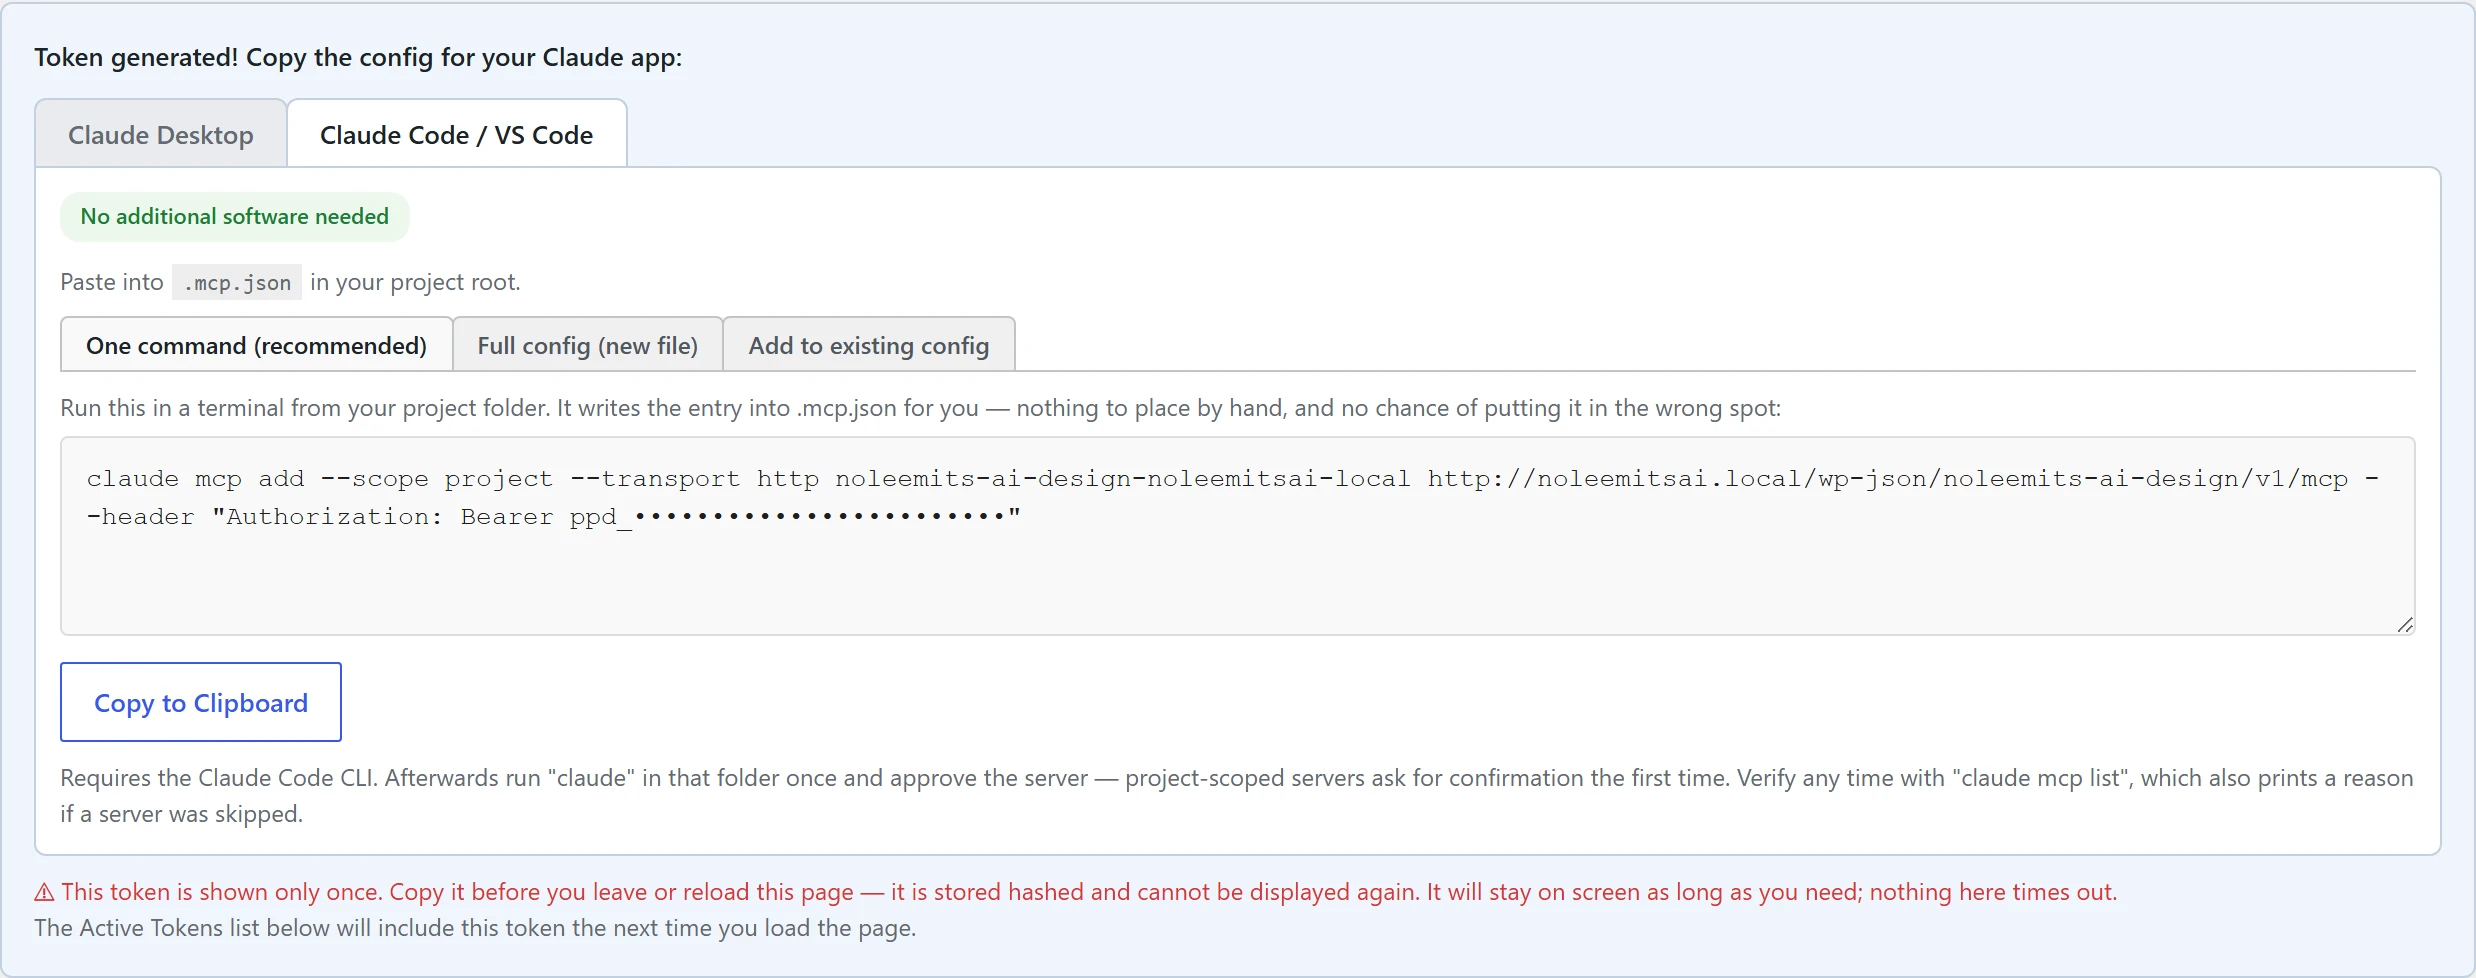Viewport: 2476px width, 978px height.
Task: Select the Claude Code / VS Code tab
Action: click(457, 134)
